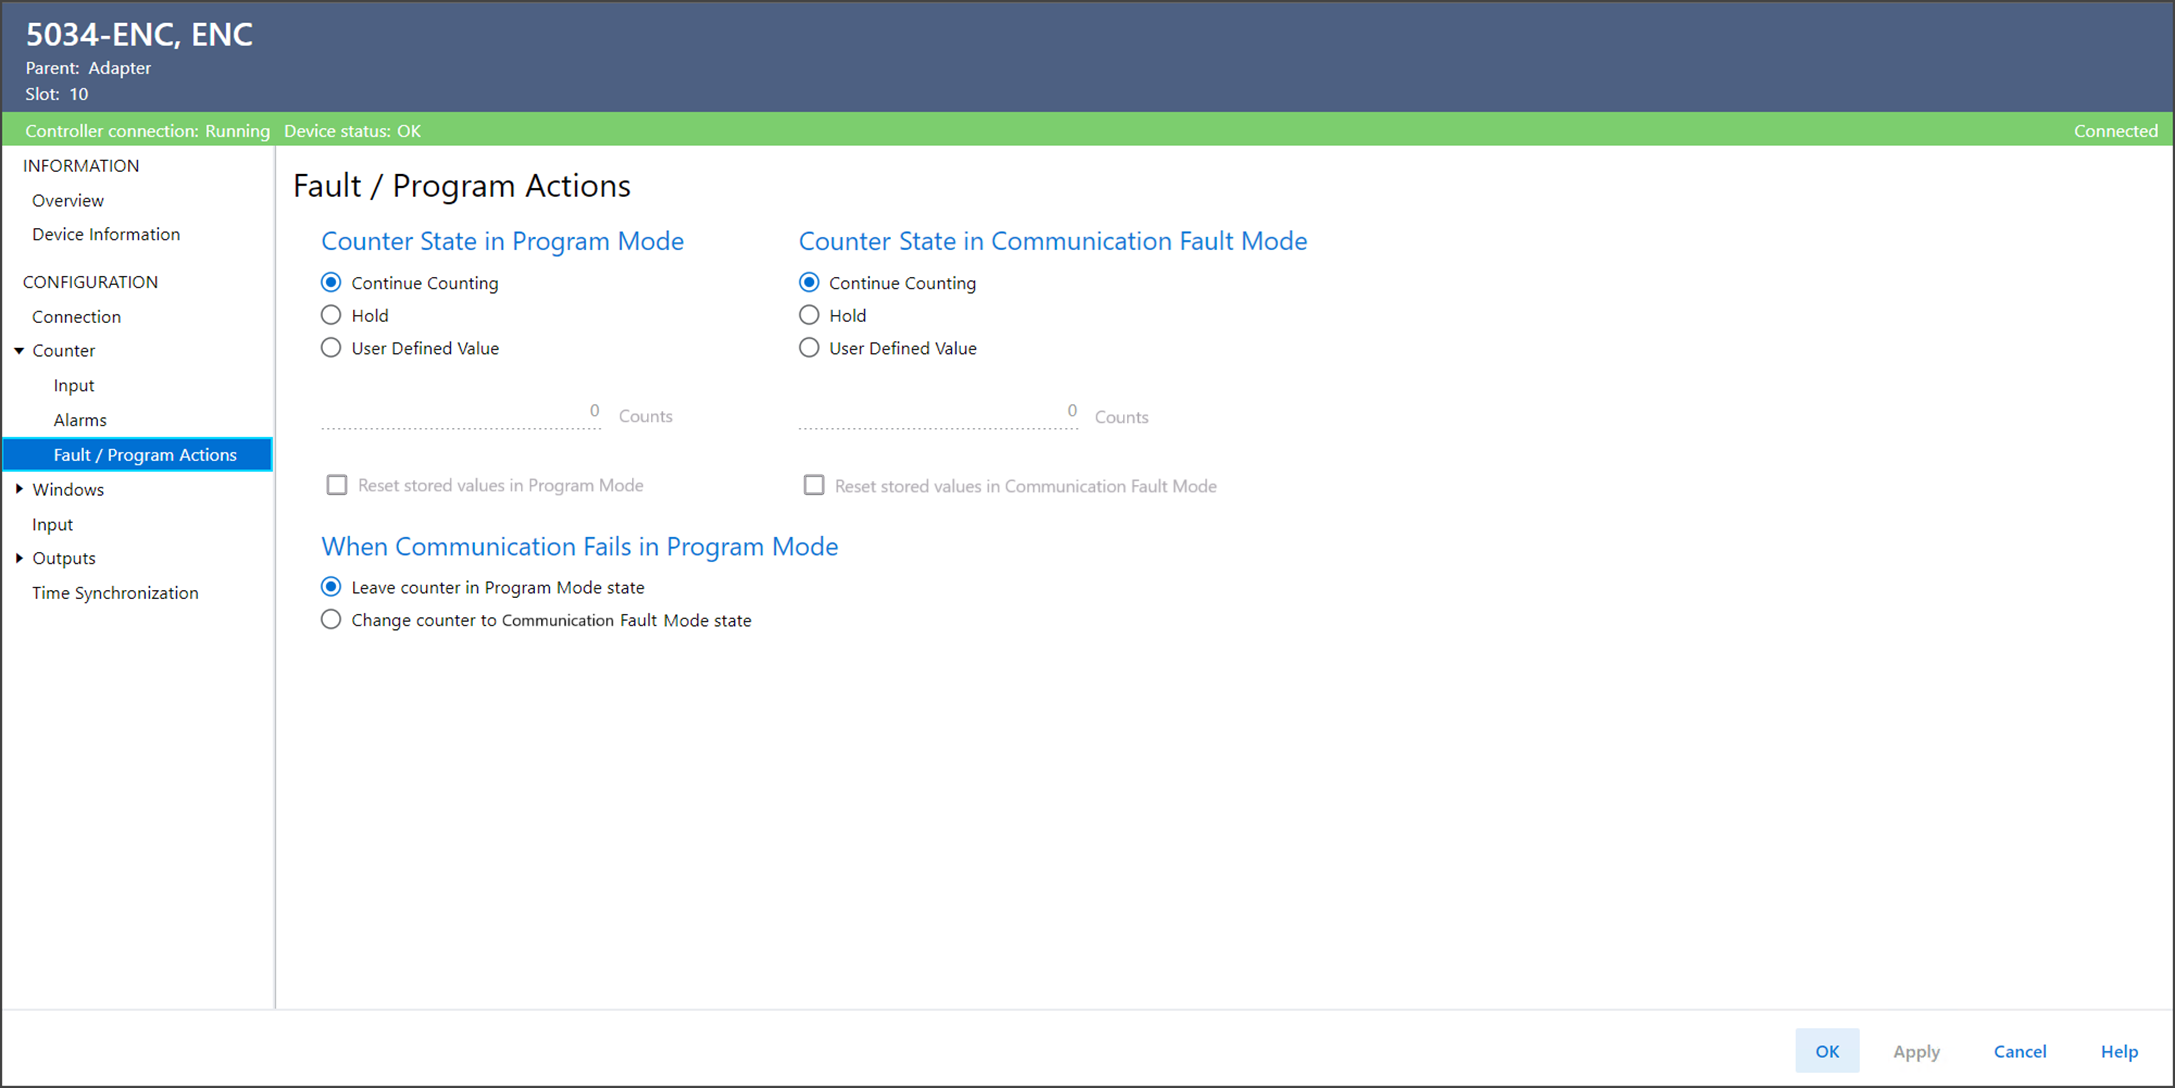Choose User Defined Value for Communication Fault
Screen dimensions: 2175x1088
click(809, 348)
